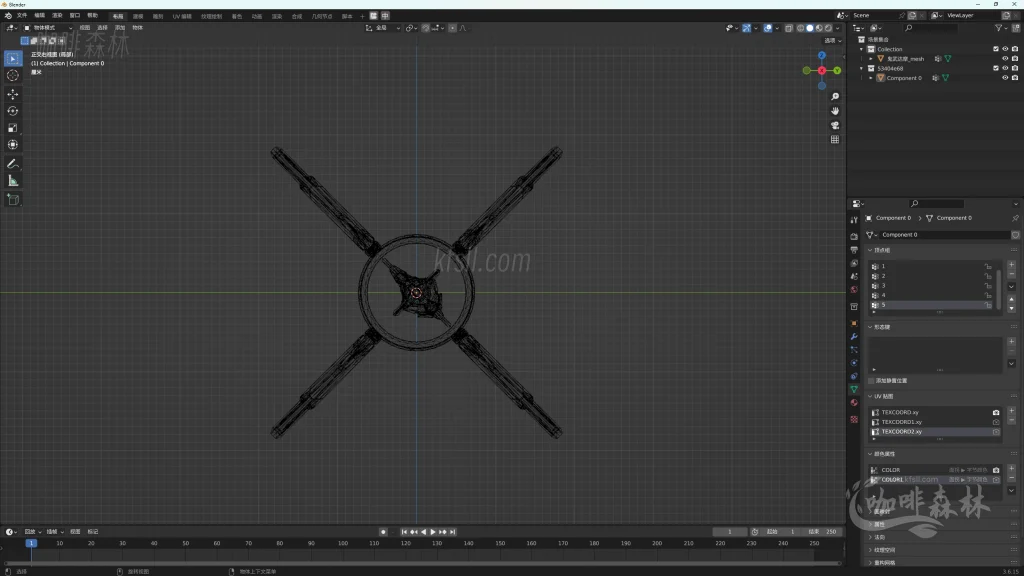Click the red X axis gizmo ball
This screenshot has height=576, width=1024.
[822, 70]
